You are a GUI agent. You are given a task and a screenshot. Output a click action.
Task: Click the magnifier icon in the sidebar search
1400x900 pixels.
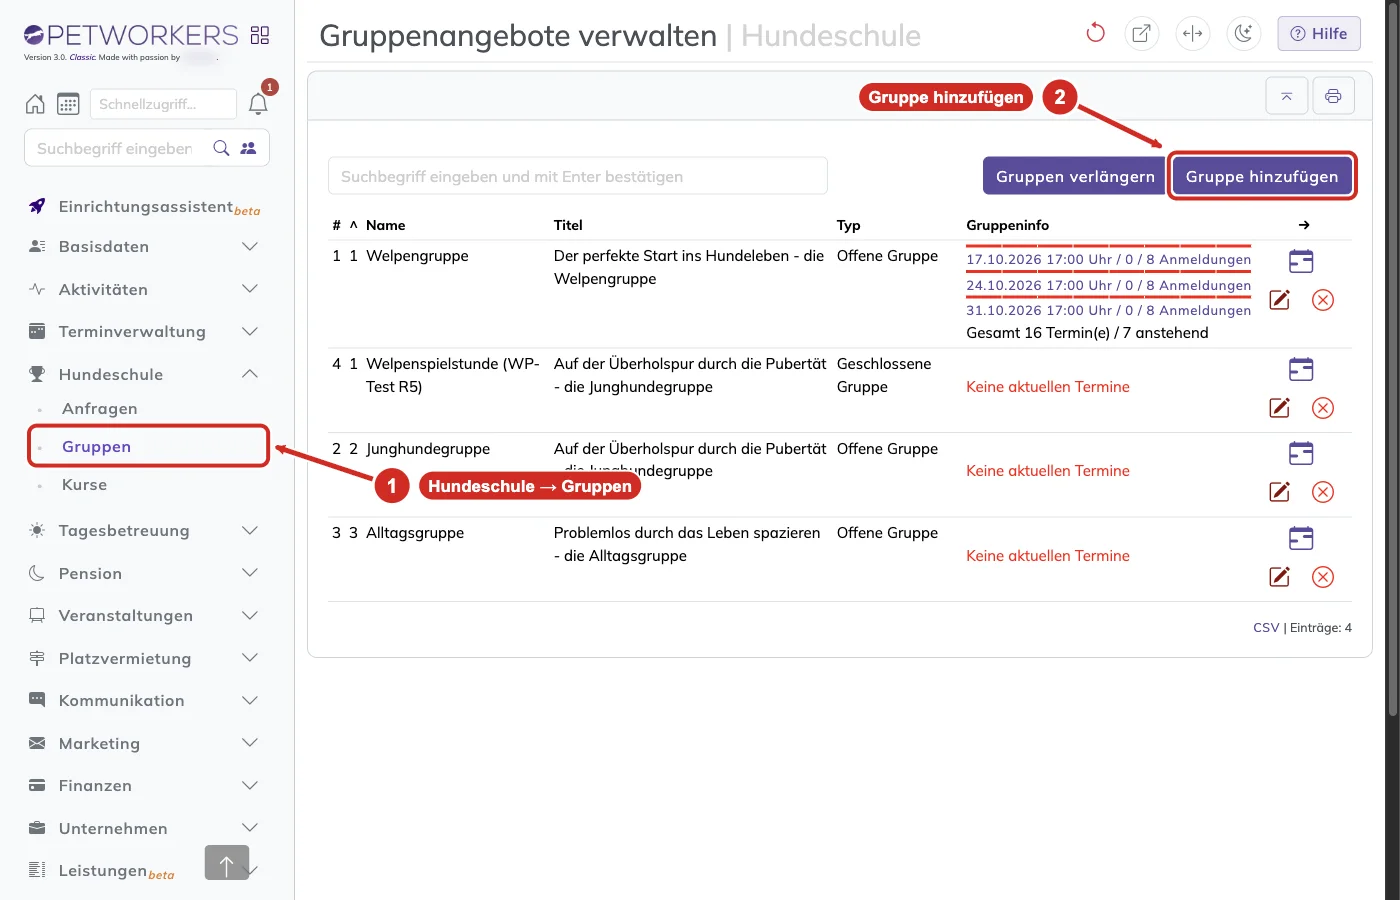[222, 148]
